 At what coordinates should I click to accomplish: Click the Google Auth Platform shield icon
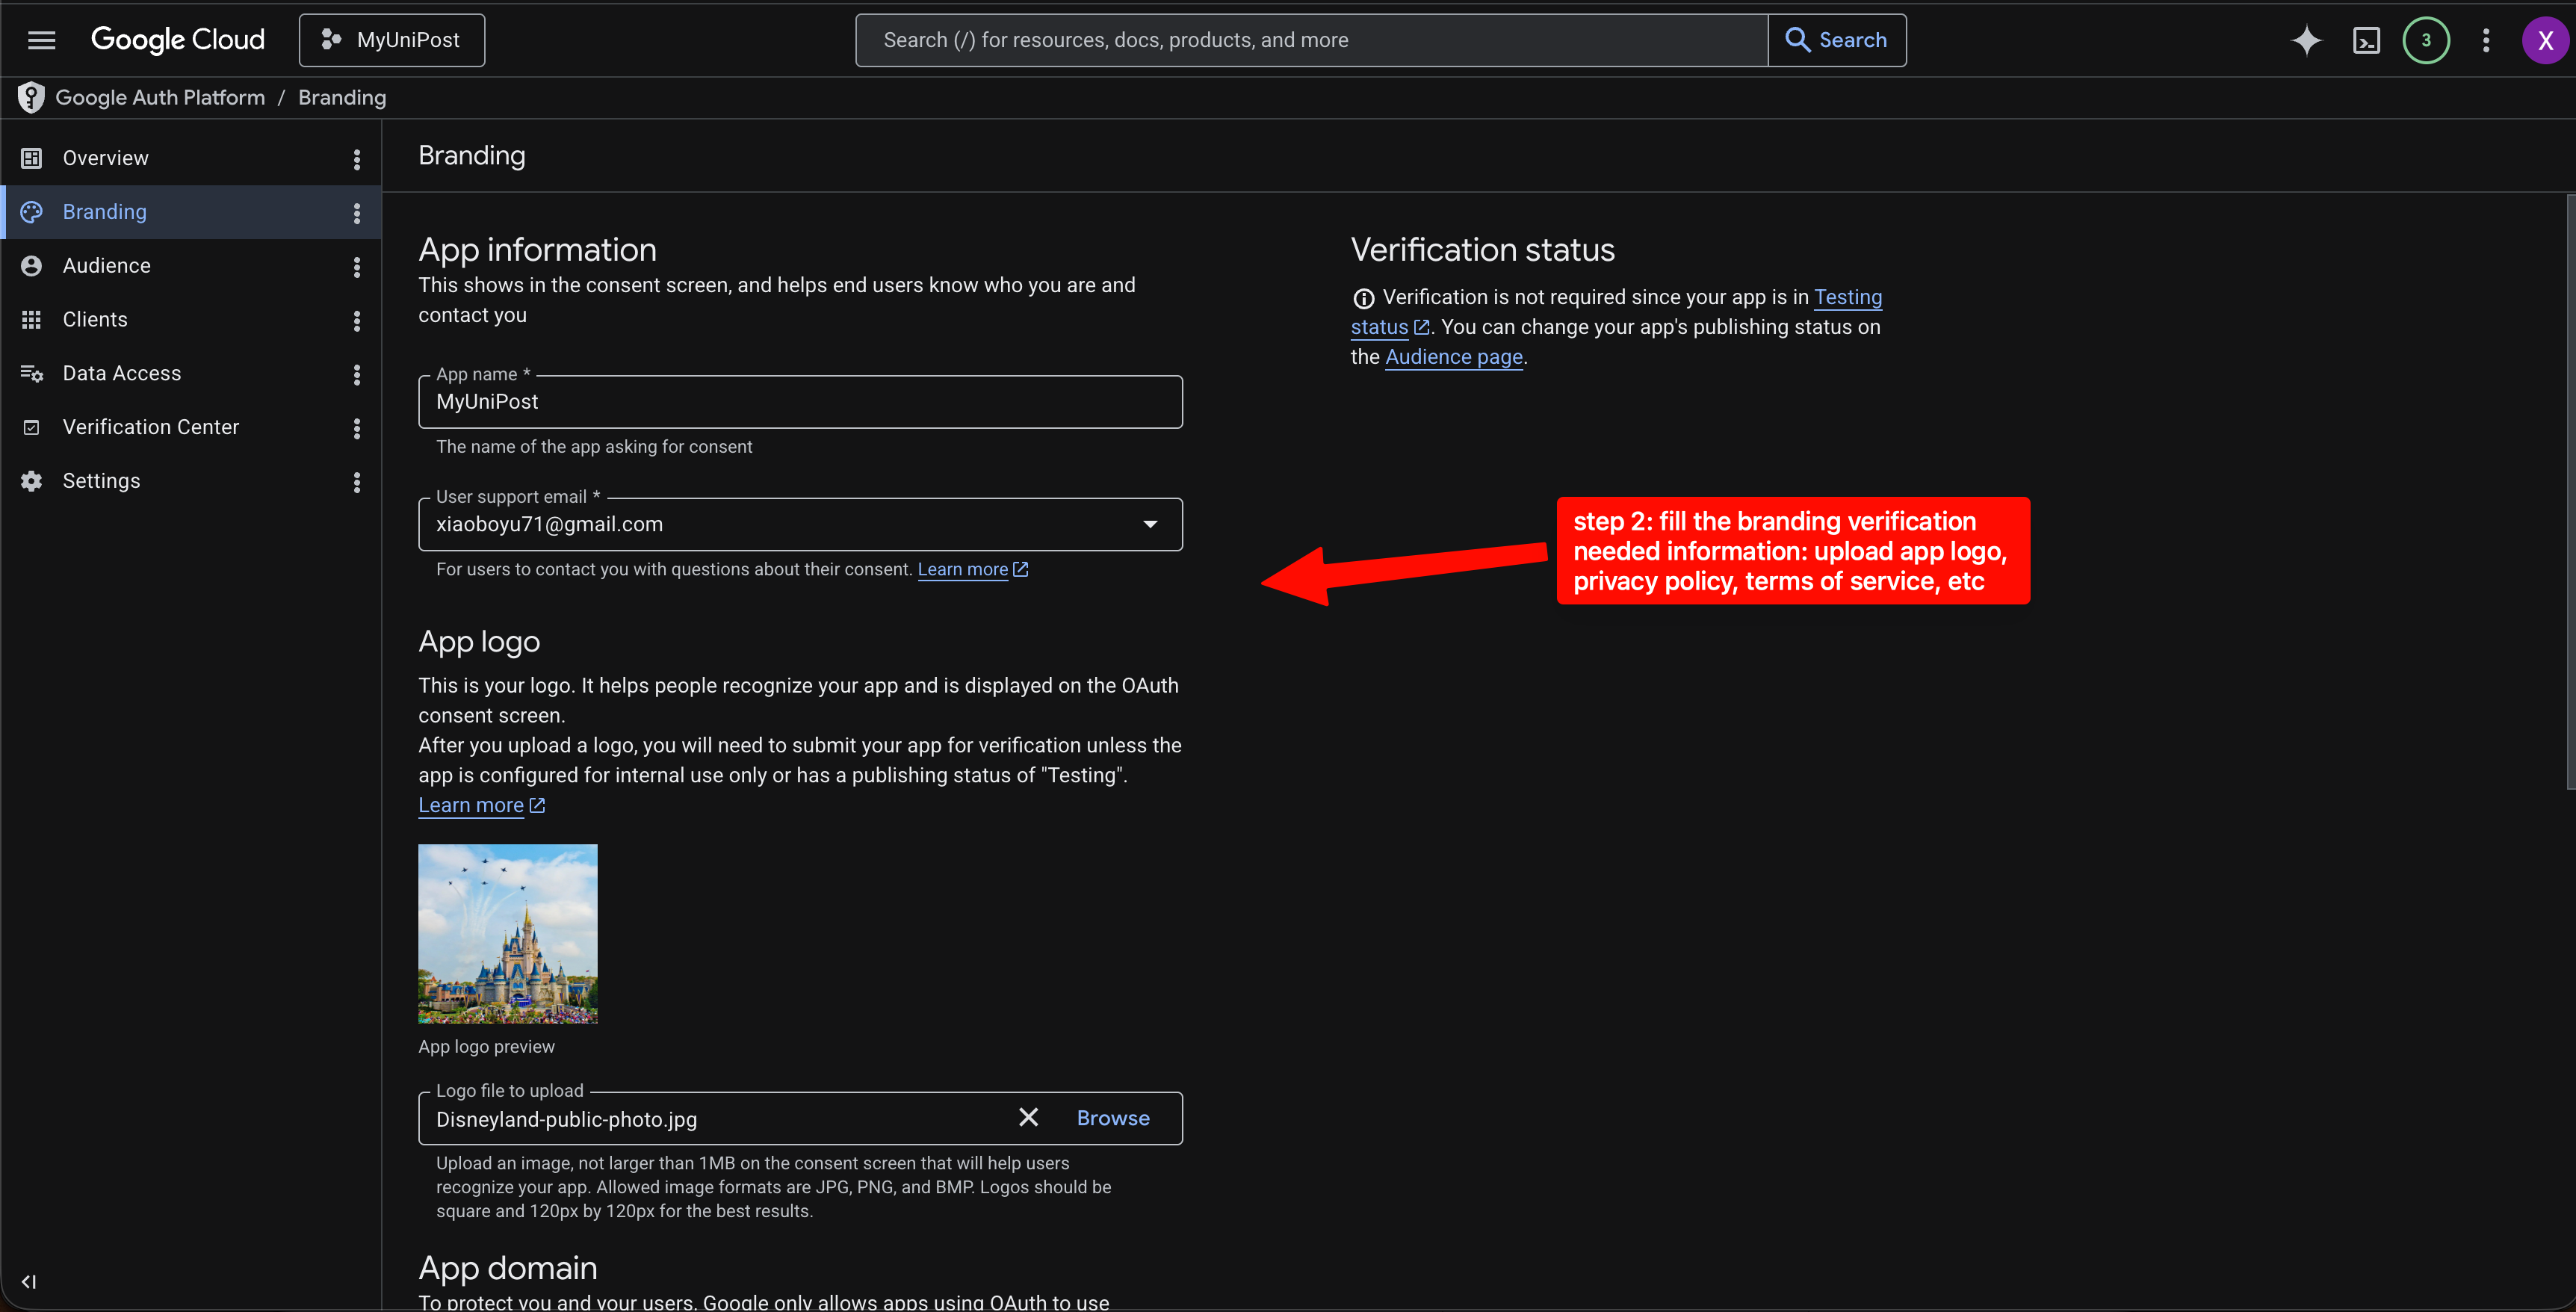[31, 97]
